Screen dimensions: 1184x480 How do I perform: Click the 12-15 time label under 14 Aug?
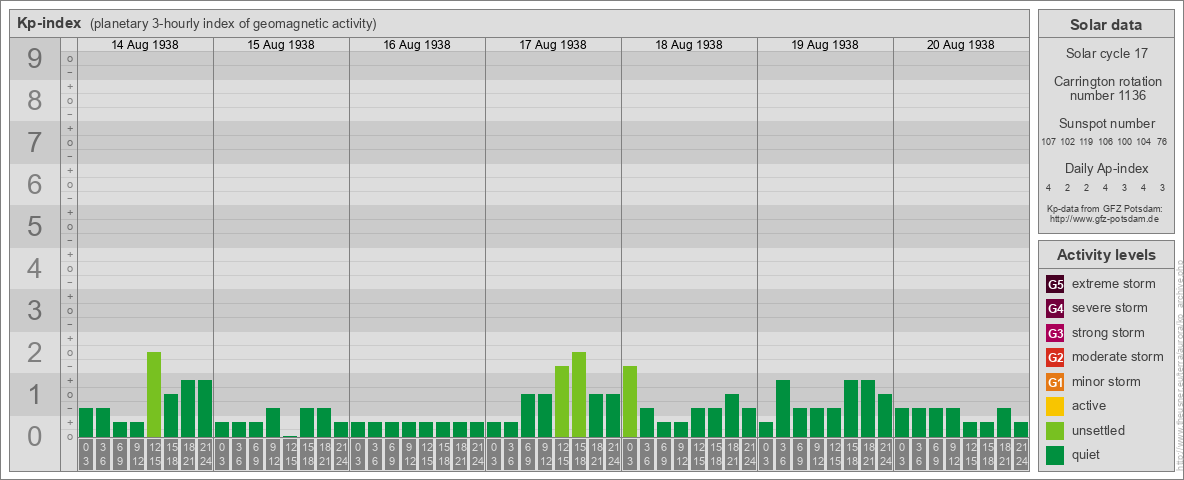click(154, 455)
